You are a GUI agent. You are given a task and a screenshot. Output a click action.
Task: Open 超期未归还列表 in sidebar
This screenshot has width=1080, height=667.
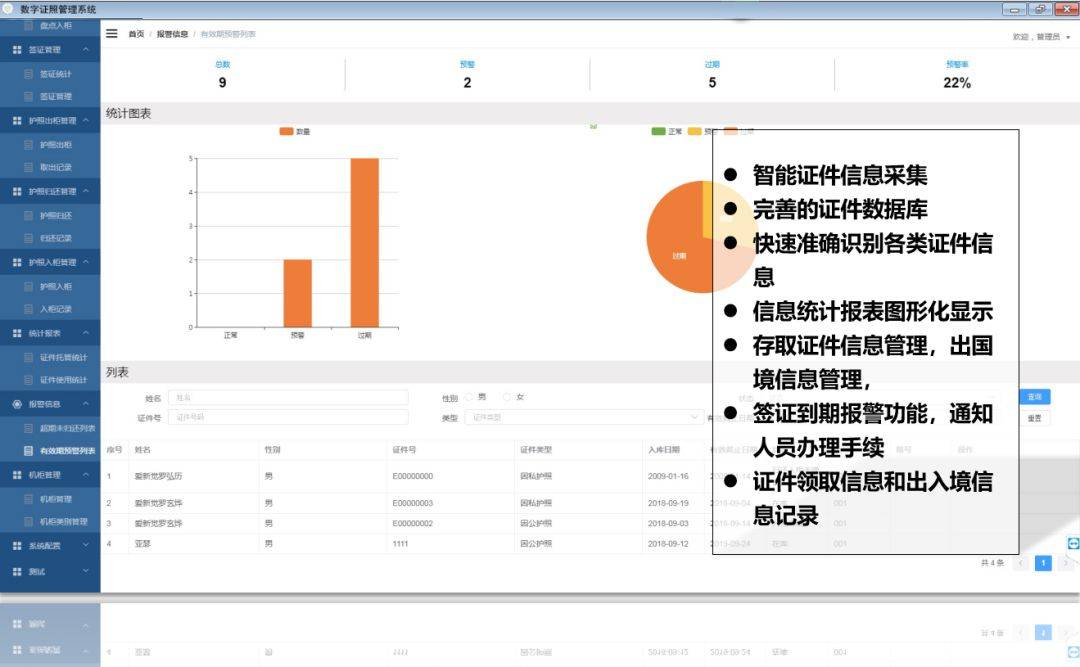point(67,428)
